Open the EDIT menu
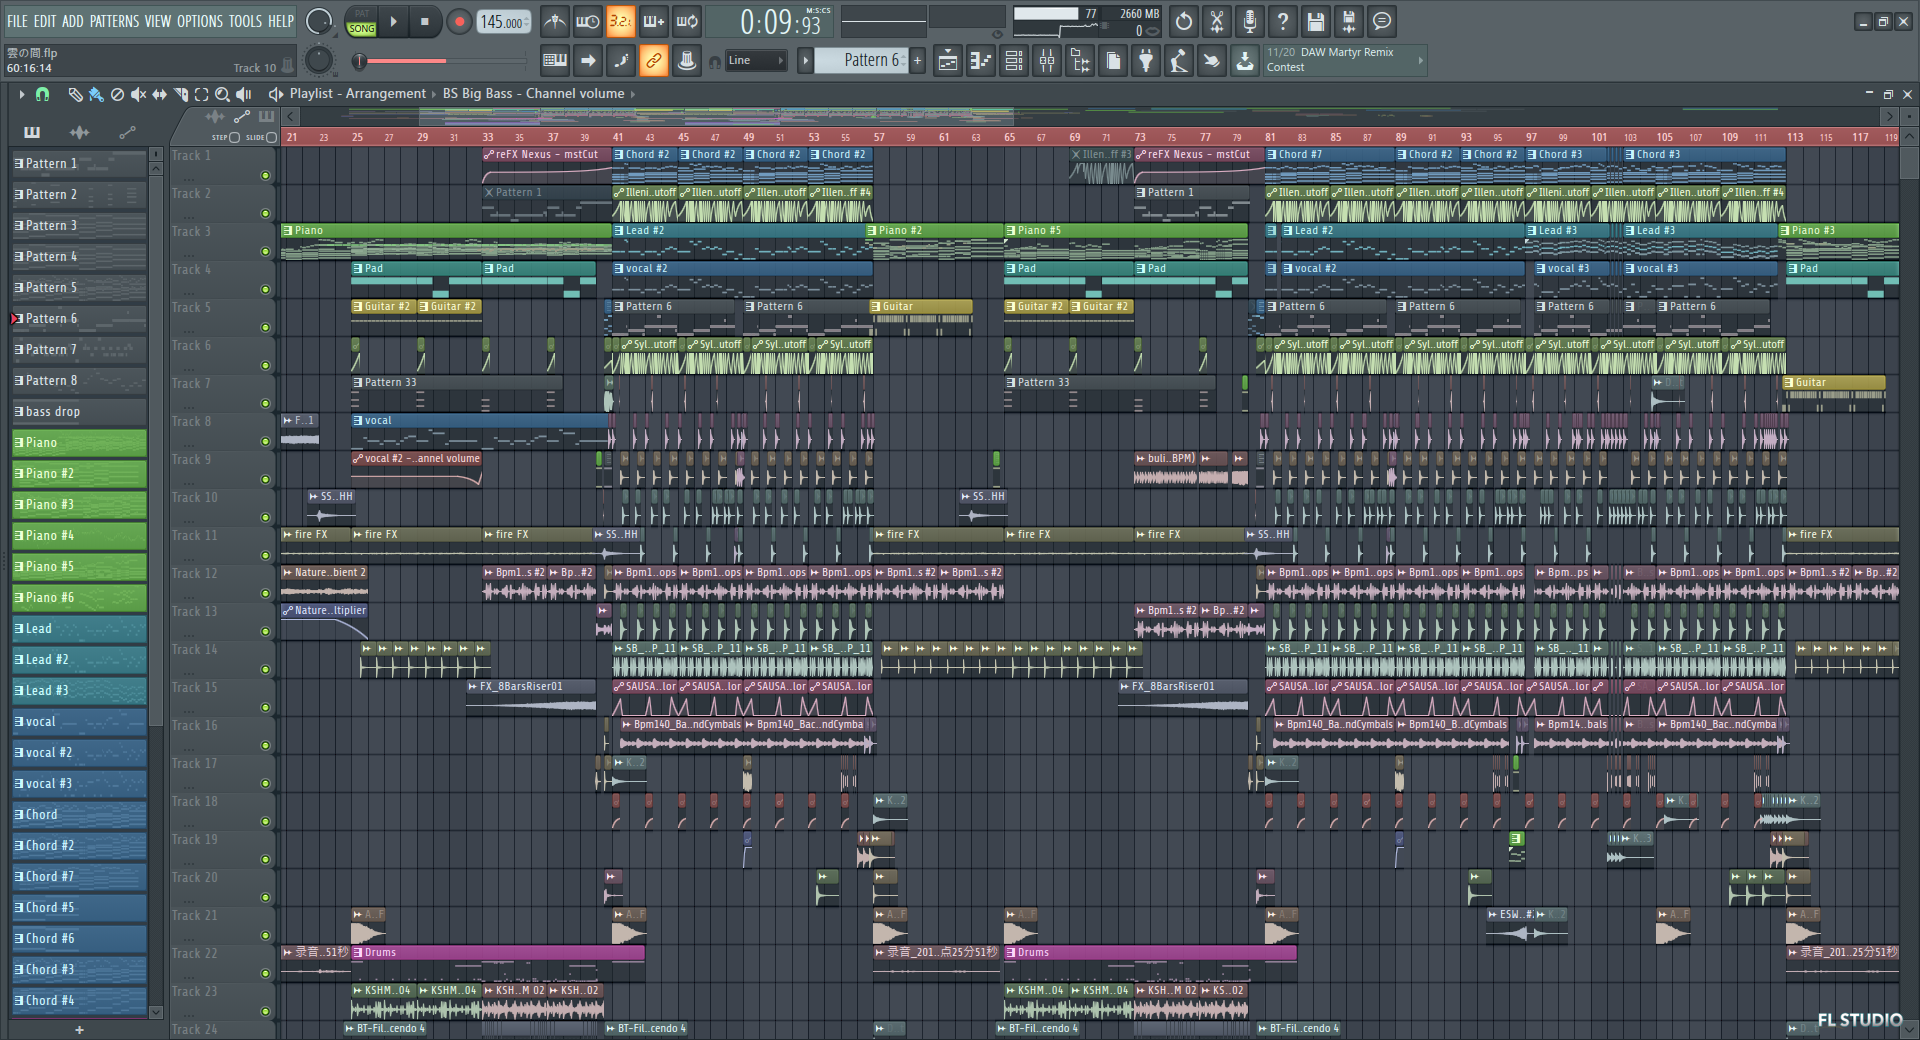 [x=45, y=21]
